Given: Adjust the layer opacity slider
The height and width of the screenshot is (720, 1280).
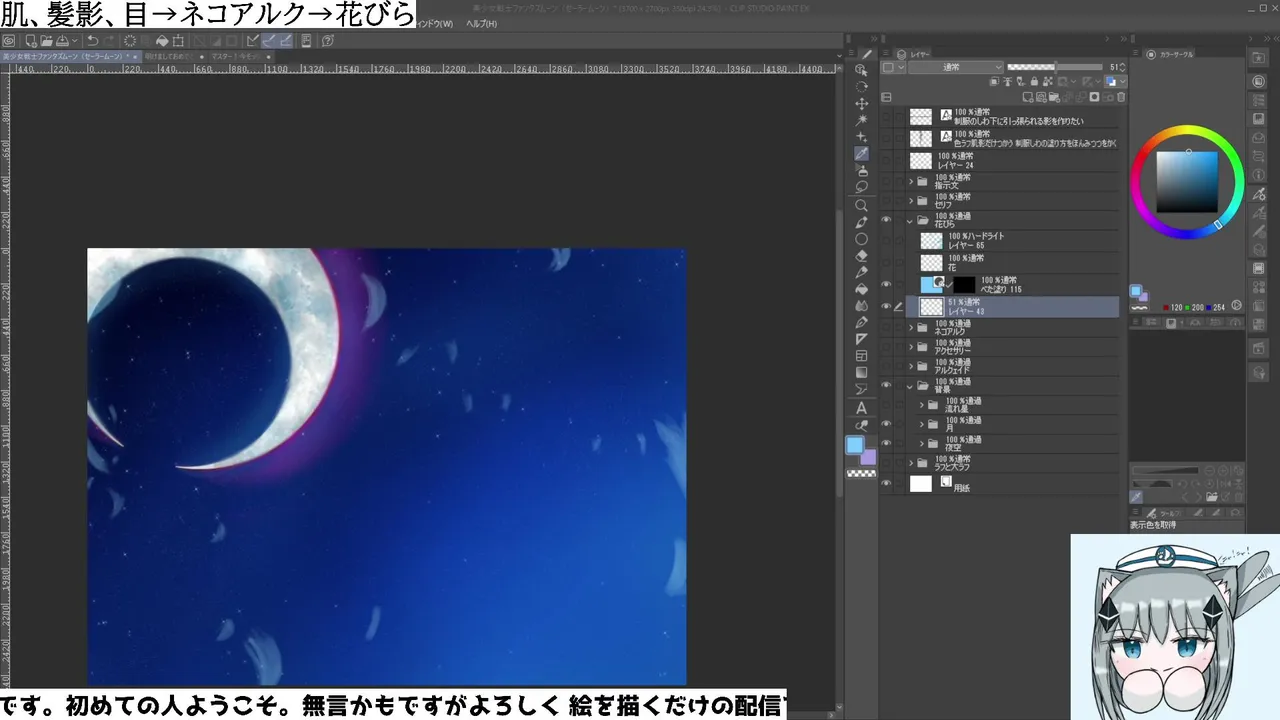Looking at the screenshot, I should (1055, 67).
